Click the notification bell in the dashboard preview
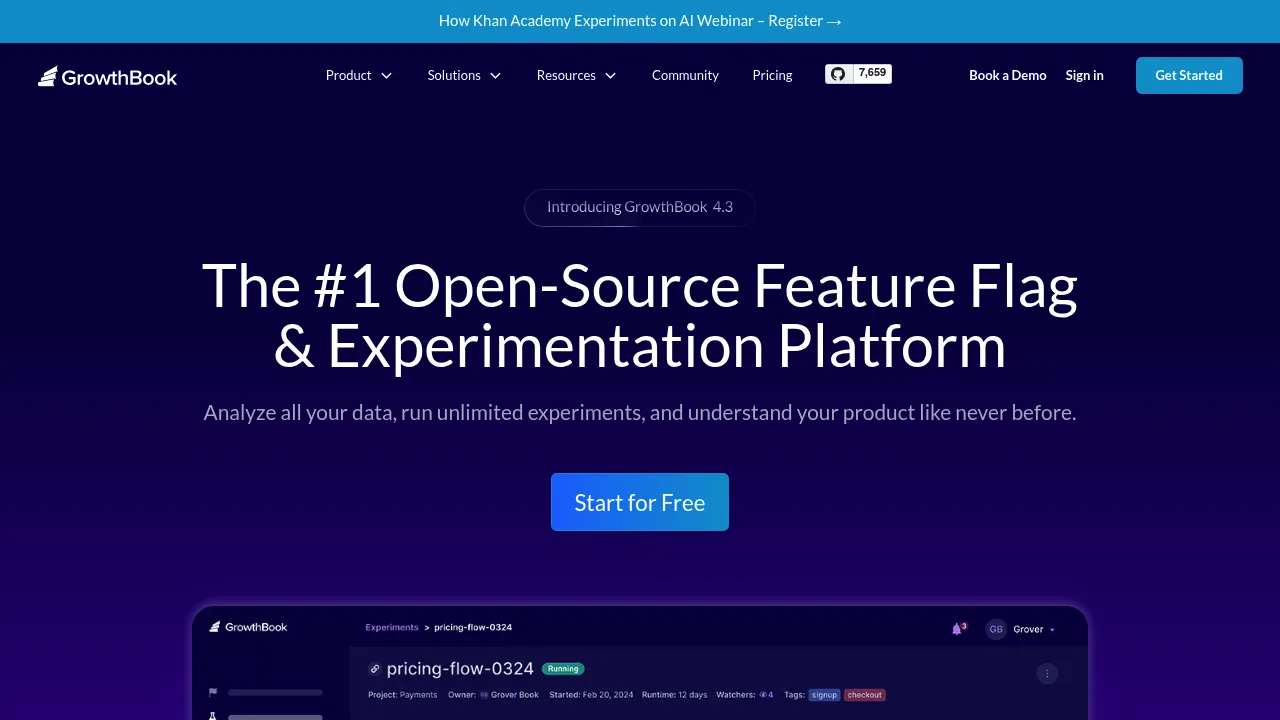1280x720 pixels. [x=958, y=628]
